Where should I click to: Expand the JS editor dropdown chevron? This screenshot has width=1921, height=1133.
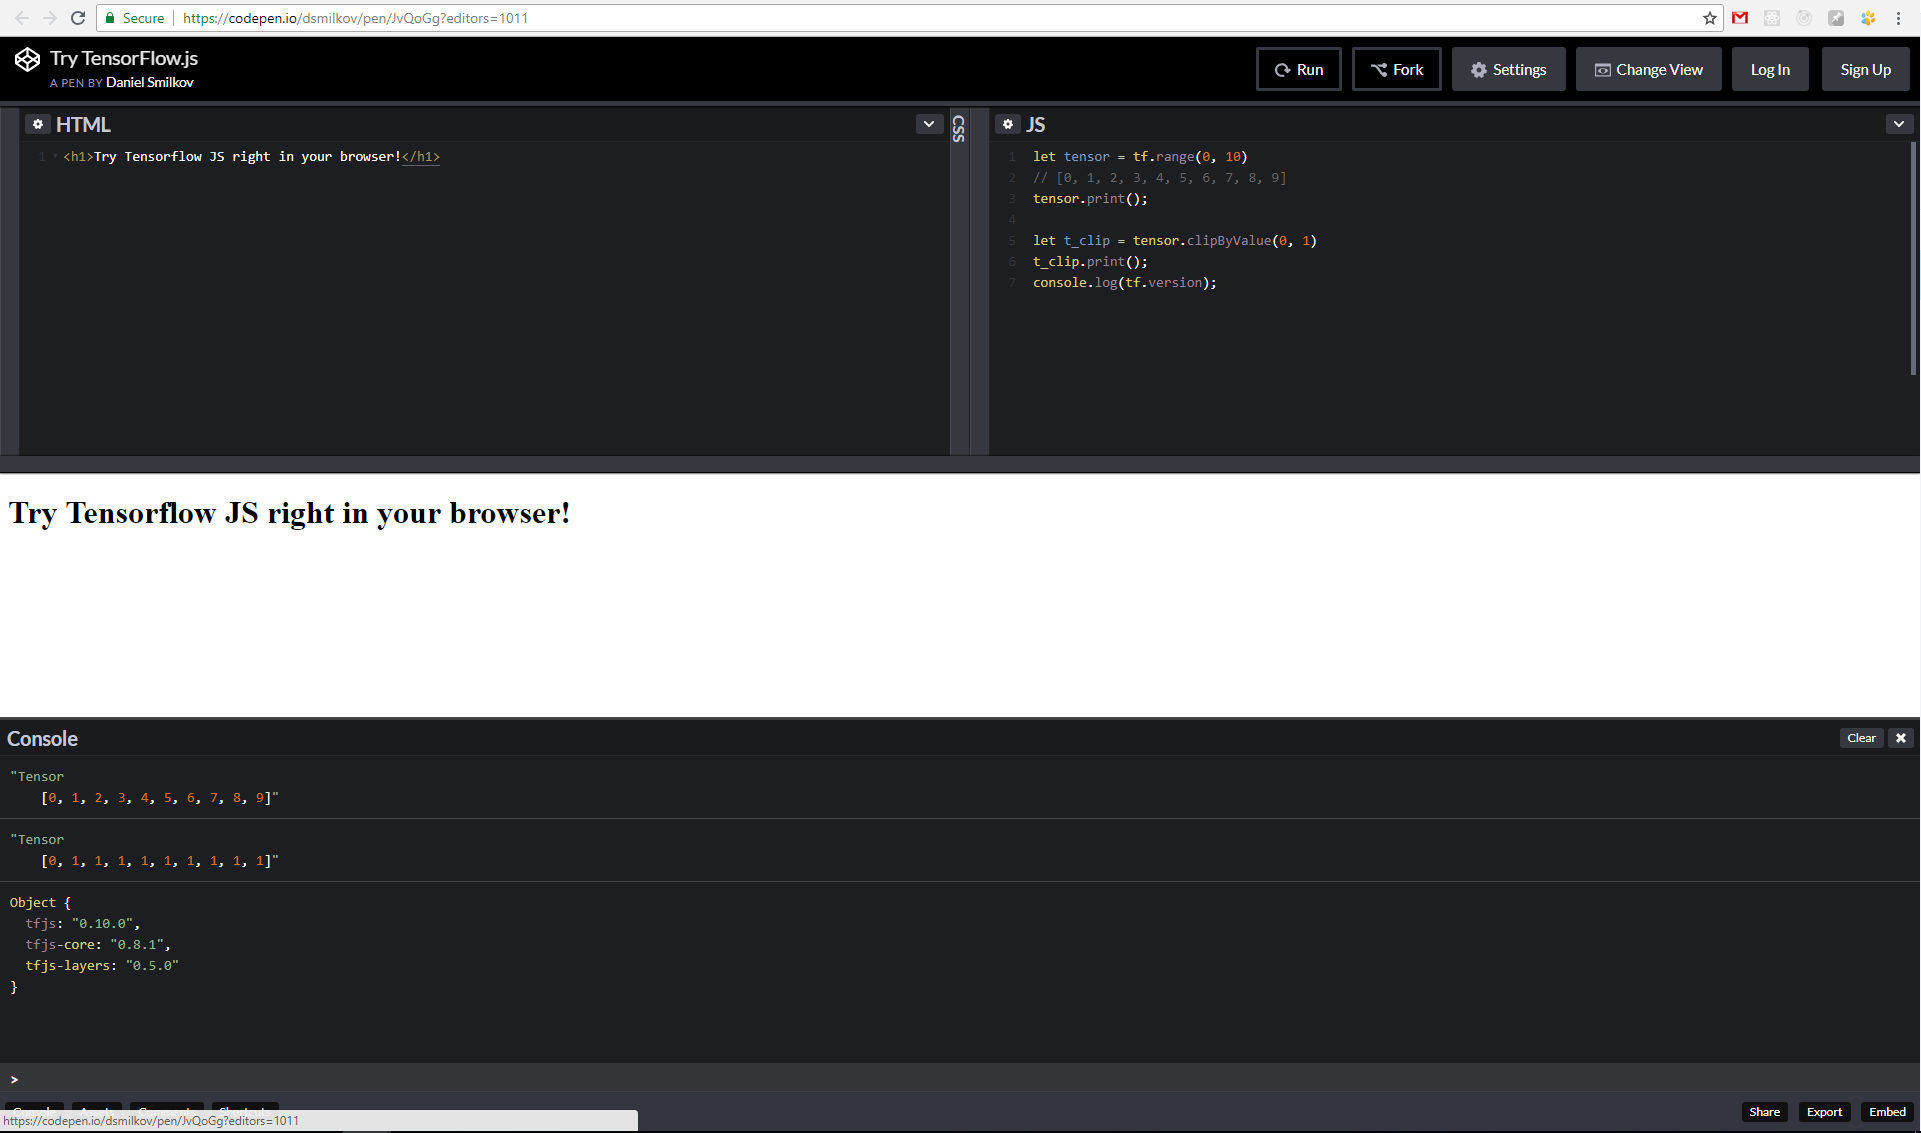point(1899,124)
